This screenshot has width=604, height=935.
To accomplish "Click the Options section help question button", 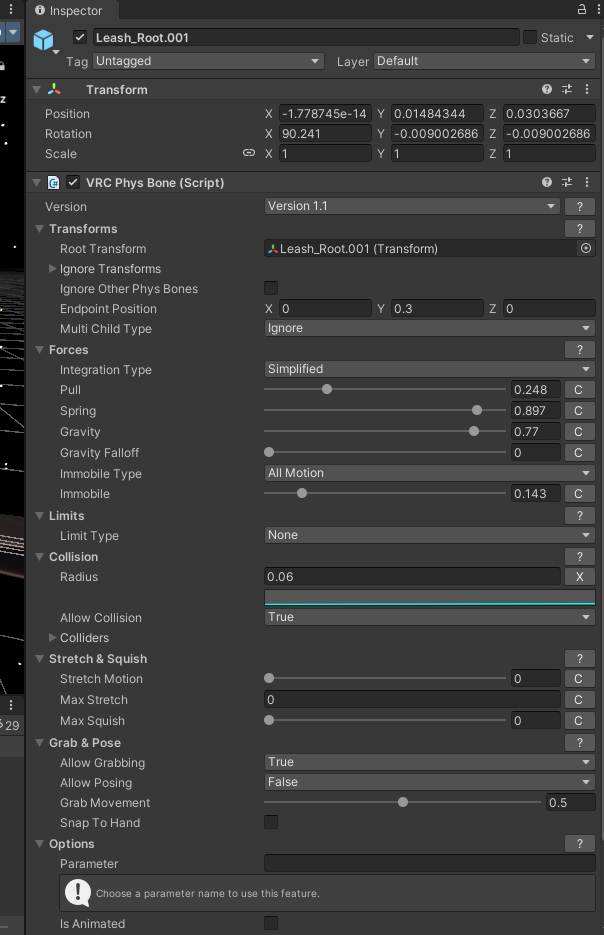I will tap(580, 843).
